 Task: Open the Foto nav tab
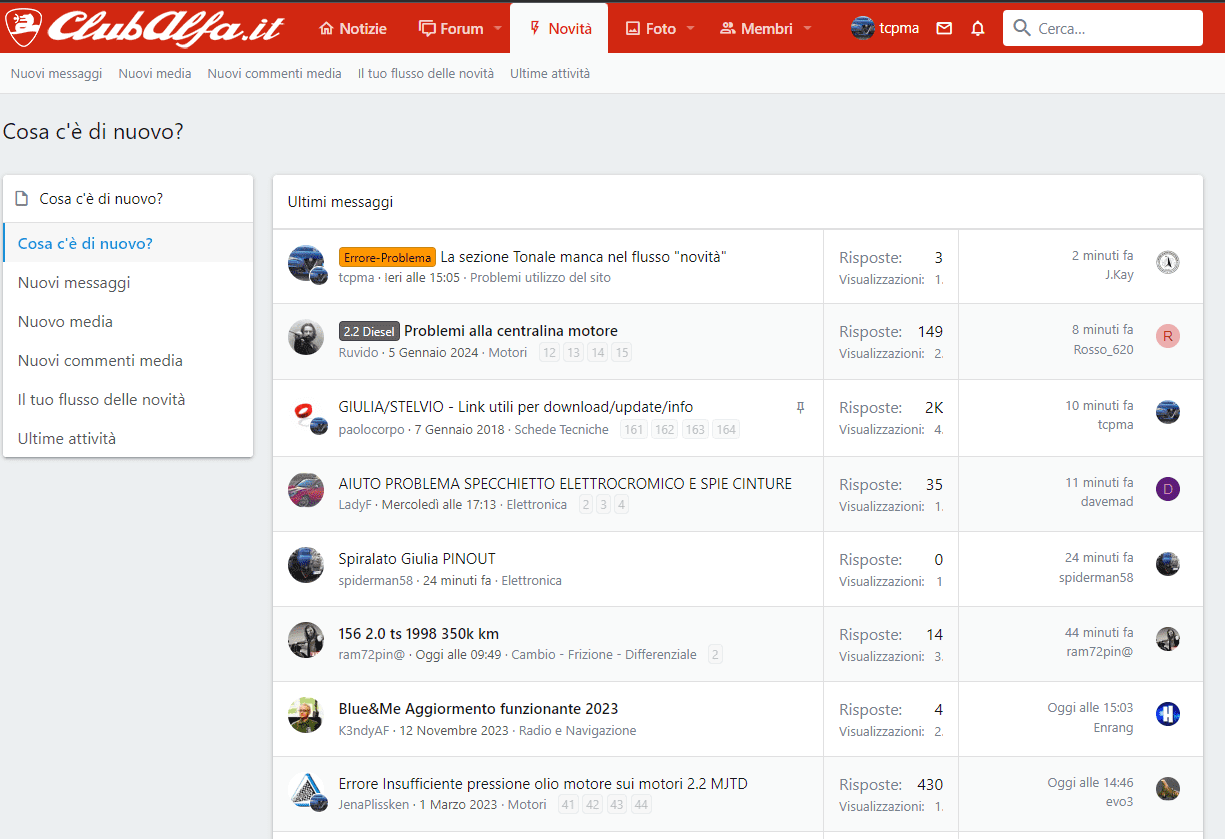click(x=651, y=28)
